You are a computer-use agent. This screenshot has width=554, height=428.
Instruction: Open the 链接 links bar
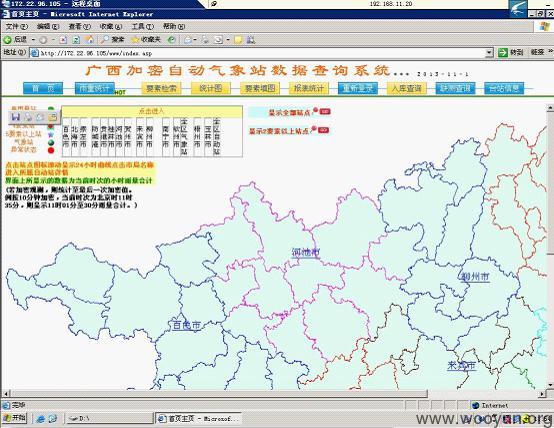pos(537,52)
